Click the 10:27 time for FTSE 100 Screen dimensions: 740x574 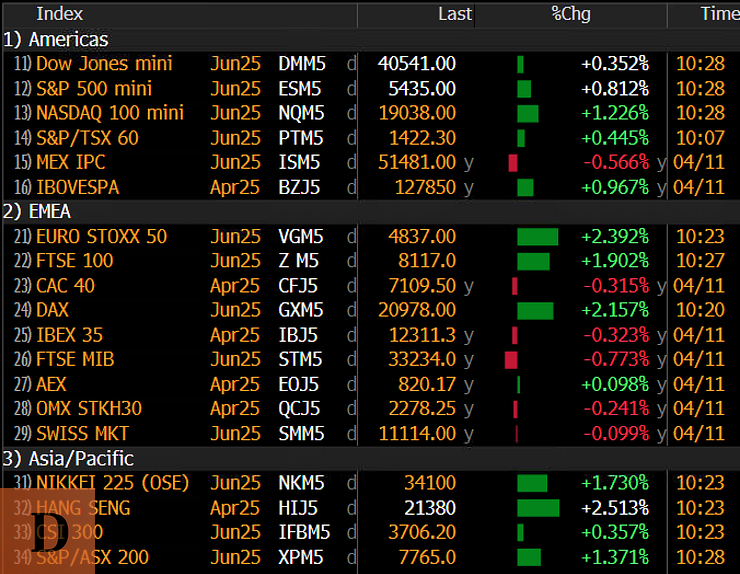tap(700, 261)
